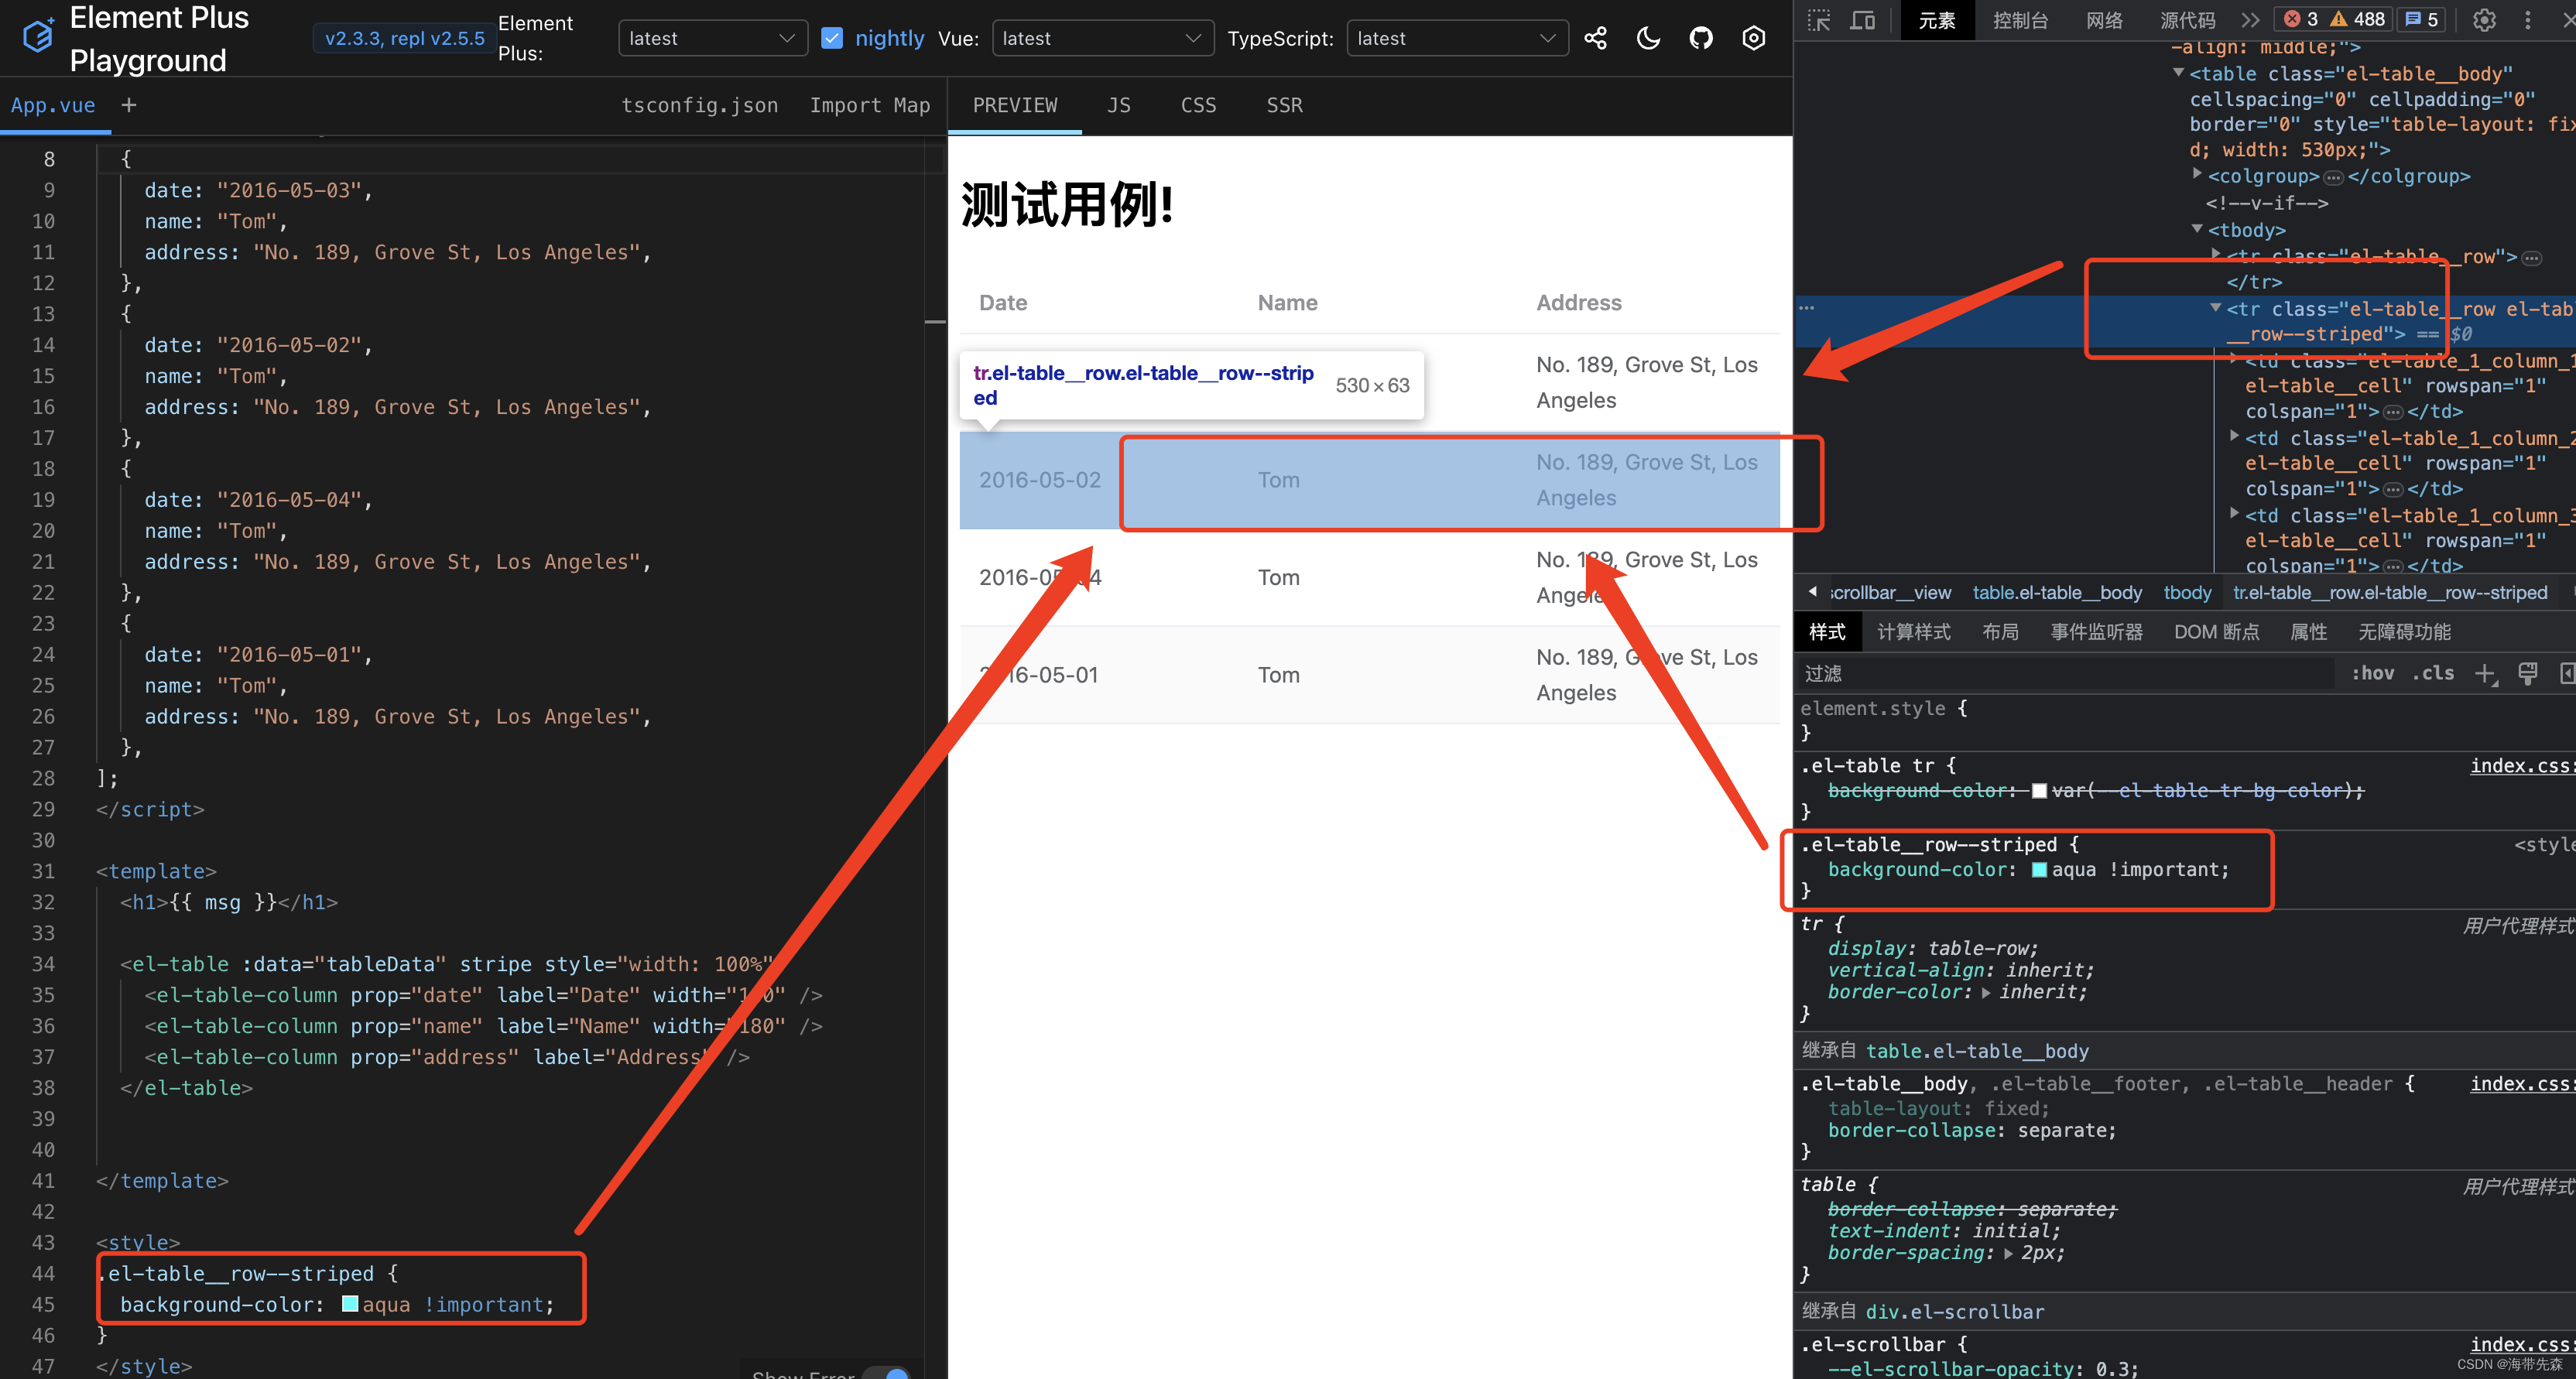
Task: Toggle dark mode with the moon icon
Action: pyautogui.click(x=1649, y=37)
